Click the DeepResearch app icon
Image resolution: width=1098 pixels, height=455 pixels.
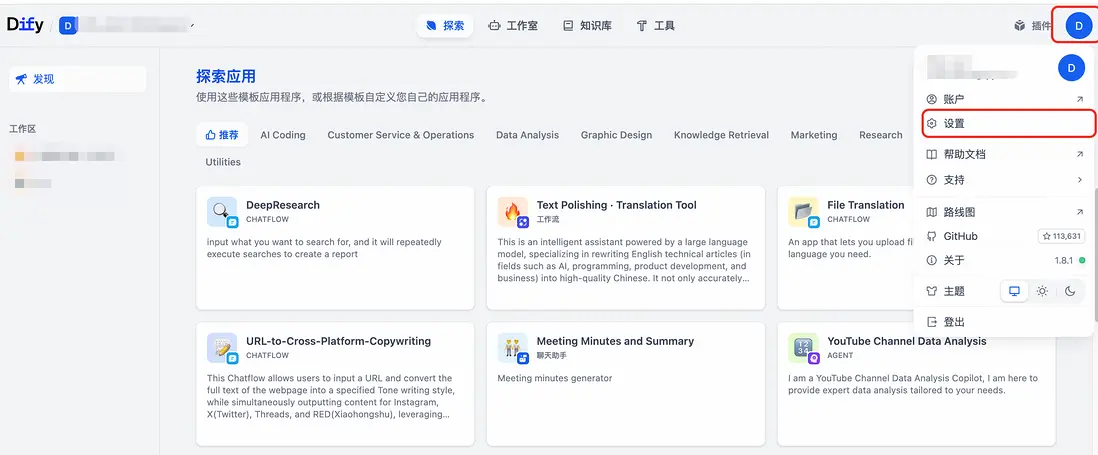[x=222, y=211]
